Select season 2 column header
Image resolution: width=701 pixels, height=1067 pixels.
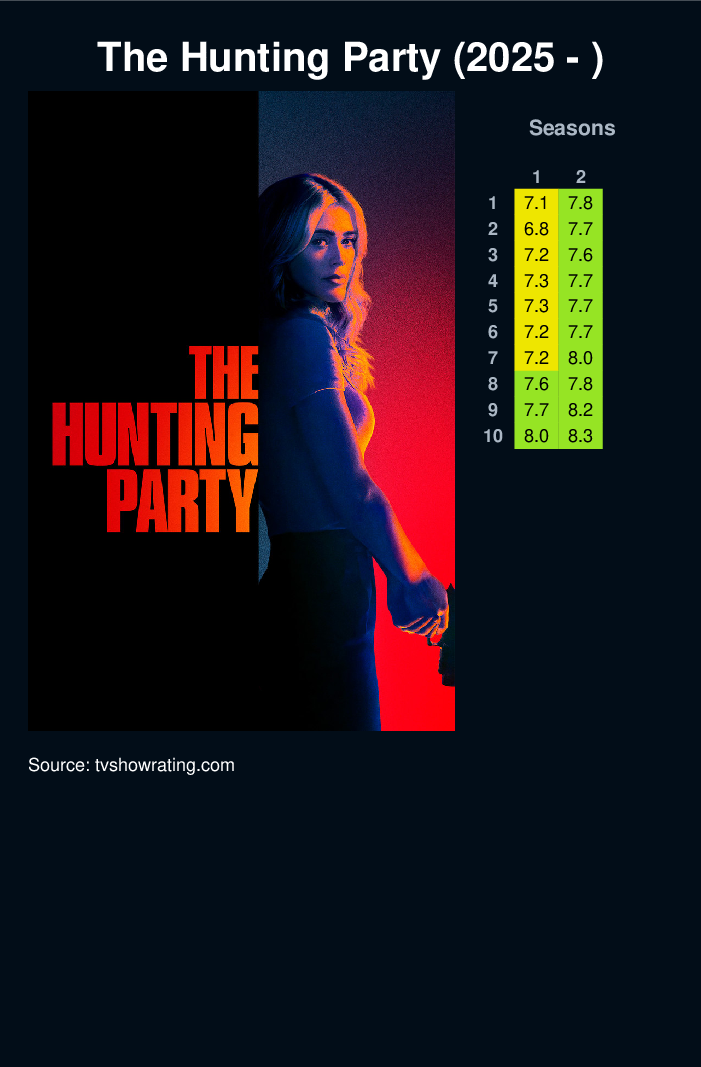[581, 177]
